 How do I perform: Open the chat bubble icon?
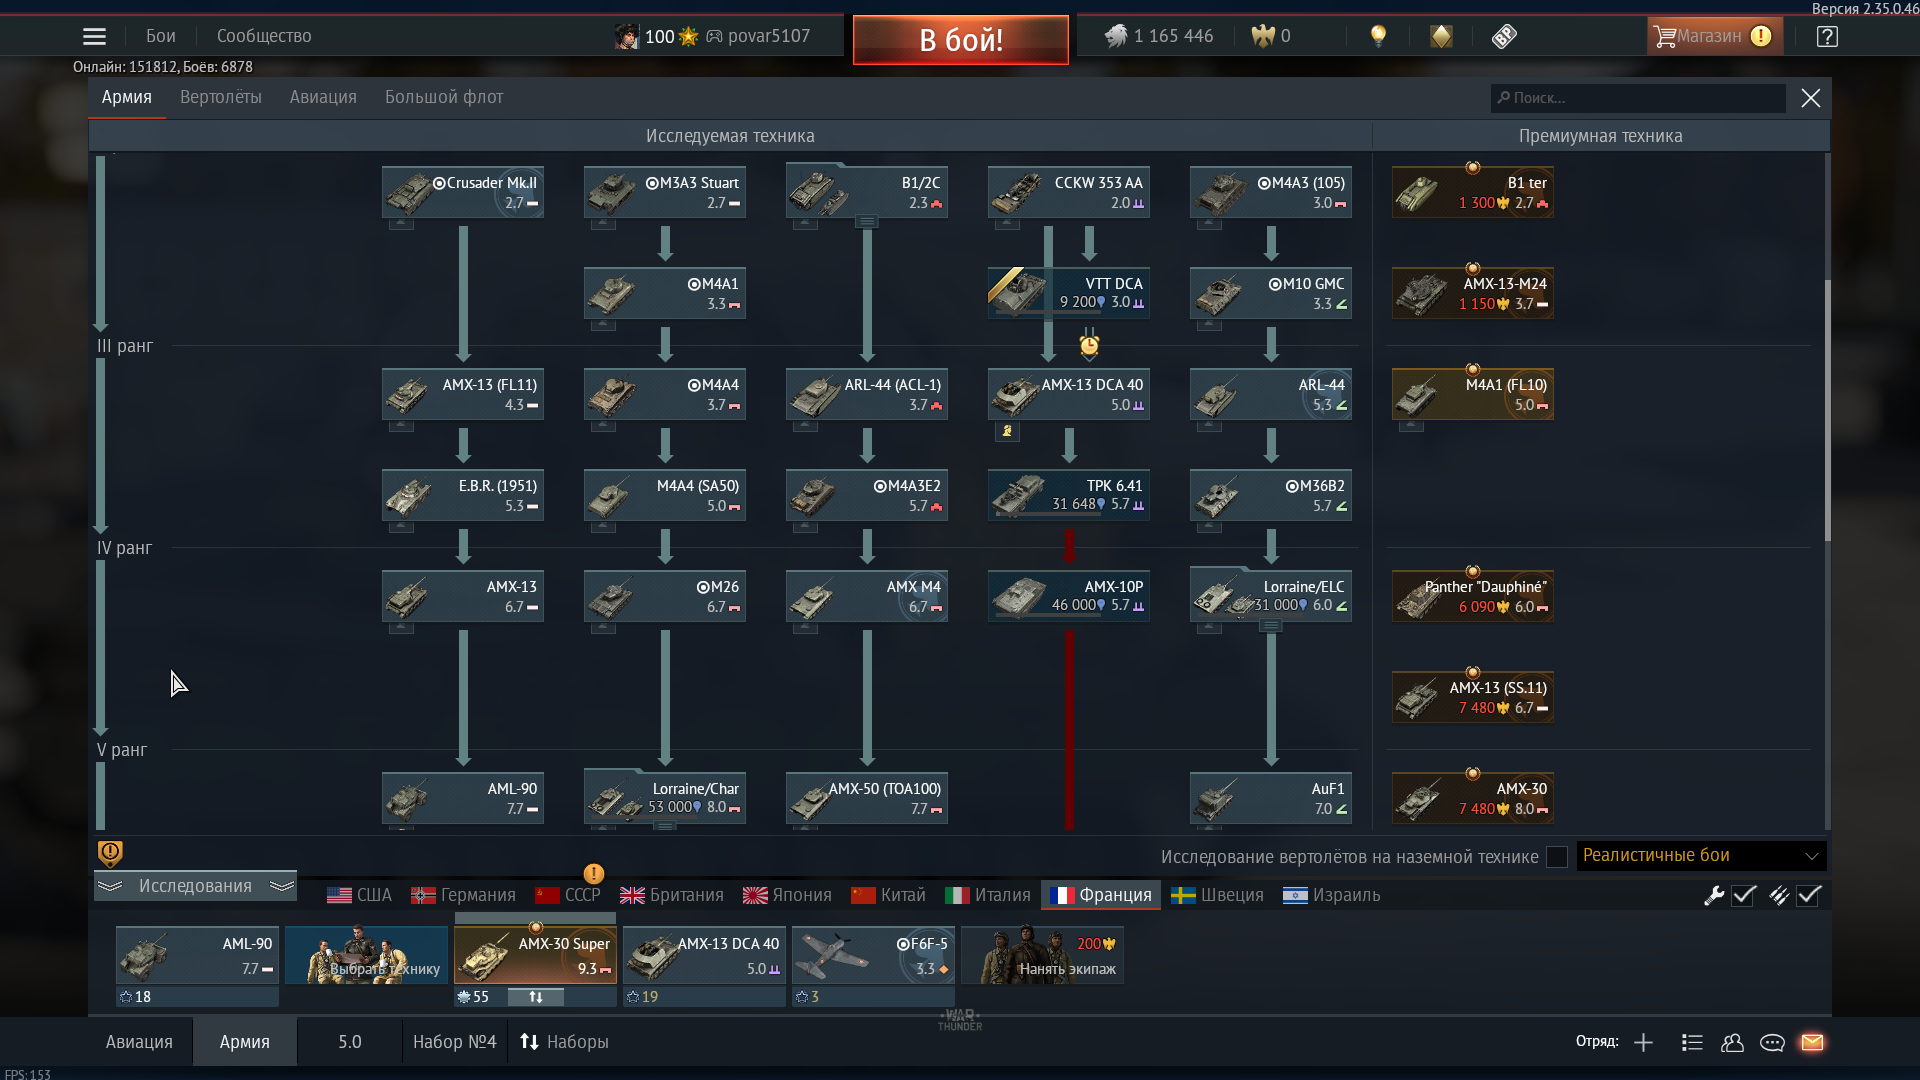click(1772, 1042)
